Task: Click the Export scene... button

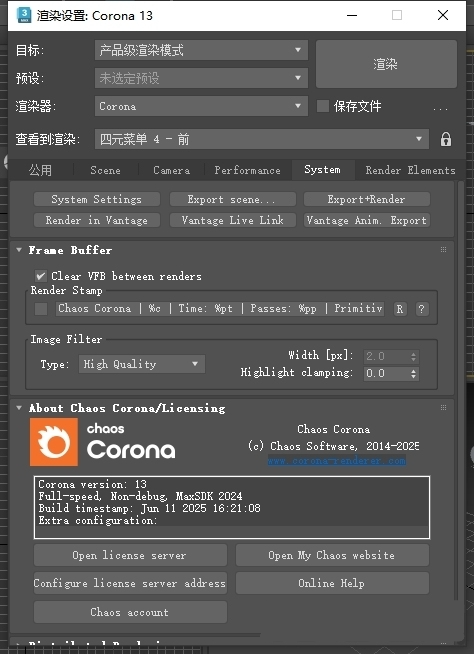Action: click(x=232, y=199)
